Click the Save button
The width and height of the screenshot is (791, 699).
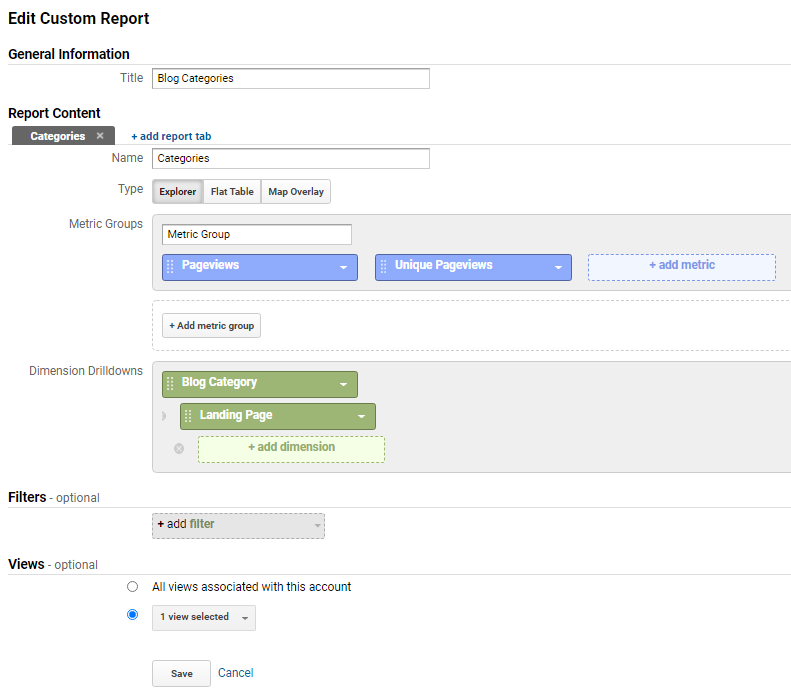[x=182, y=673]
